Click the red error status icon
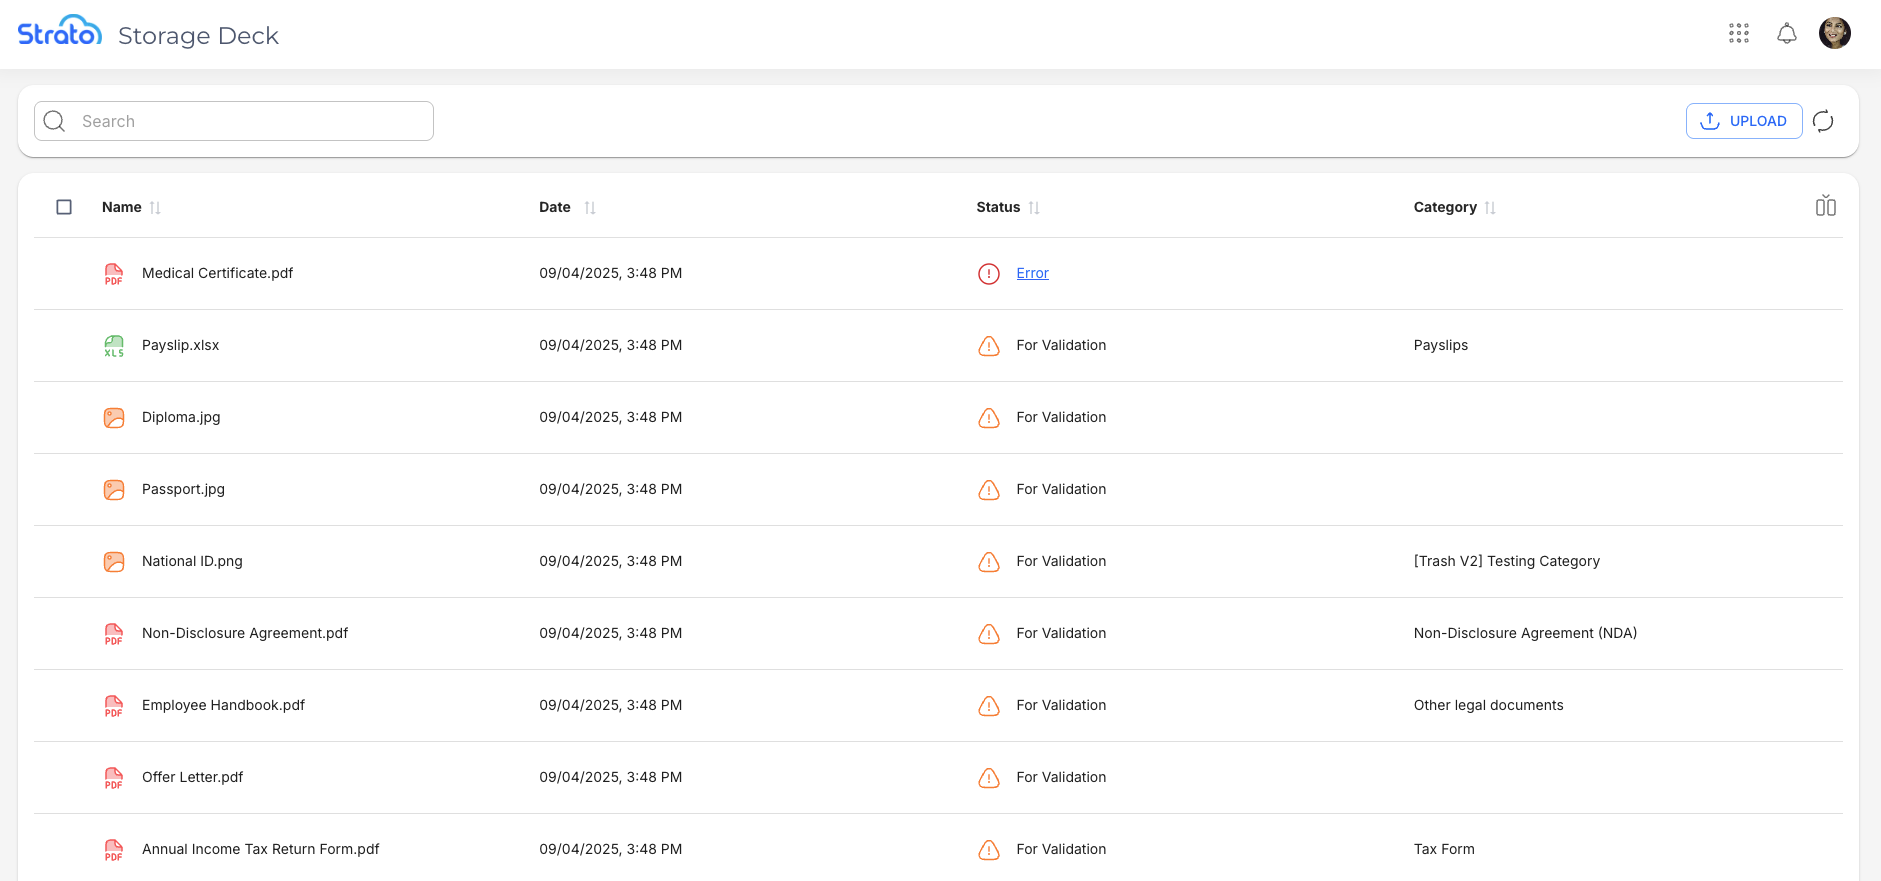Viewport: 1881px width, 881px height. point(988,274)
